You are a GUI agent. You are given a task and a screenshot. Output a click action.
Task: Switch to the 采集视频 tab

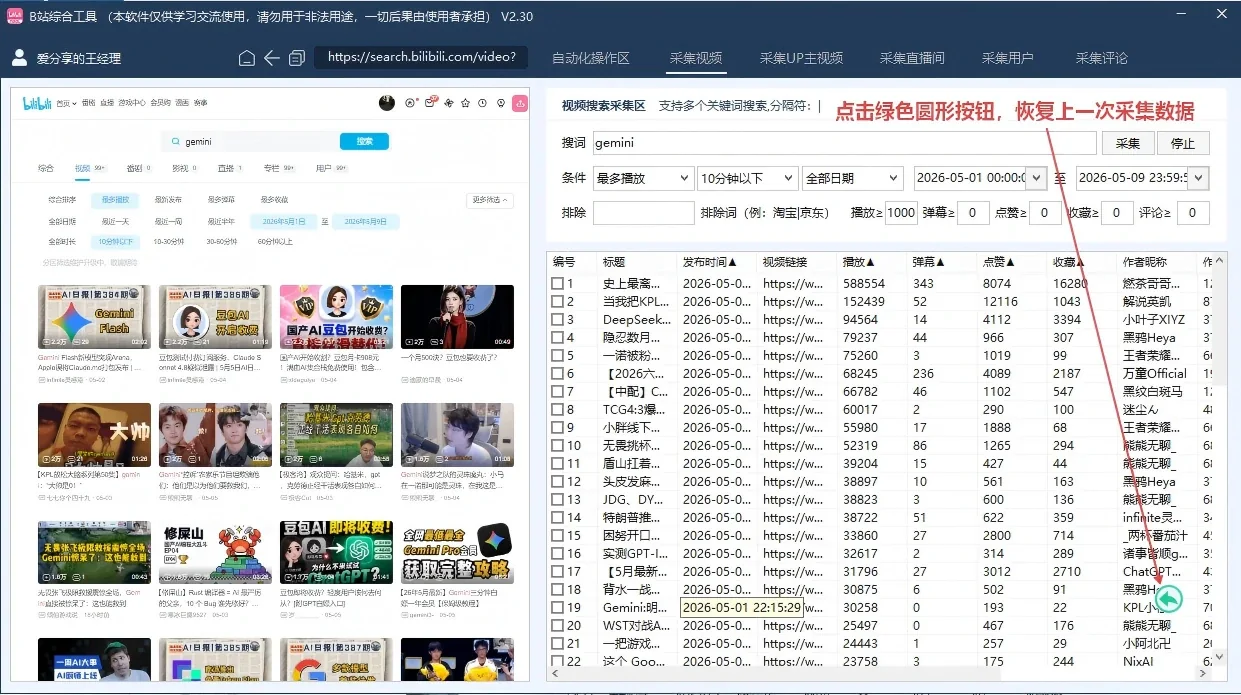(x=695, y=58)
